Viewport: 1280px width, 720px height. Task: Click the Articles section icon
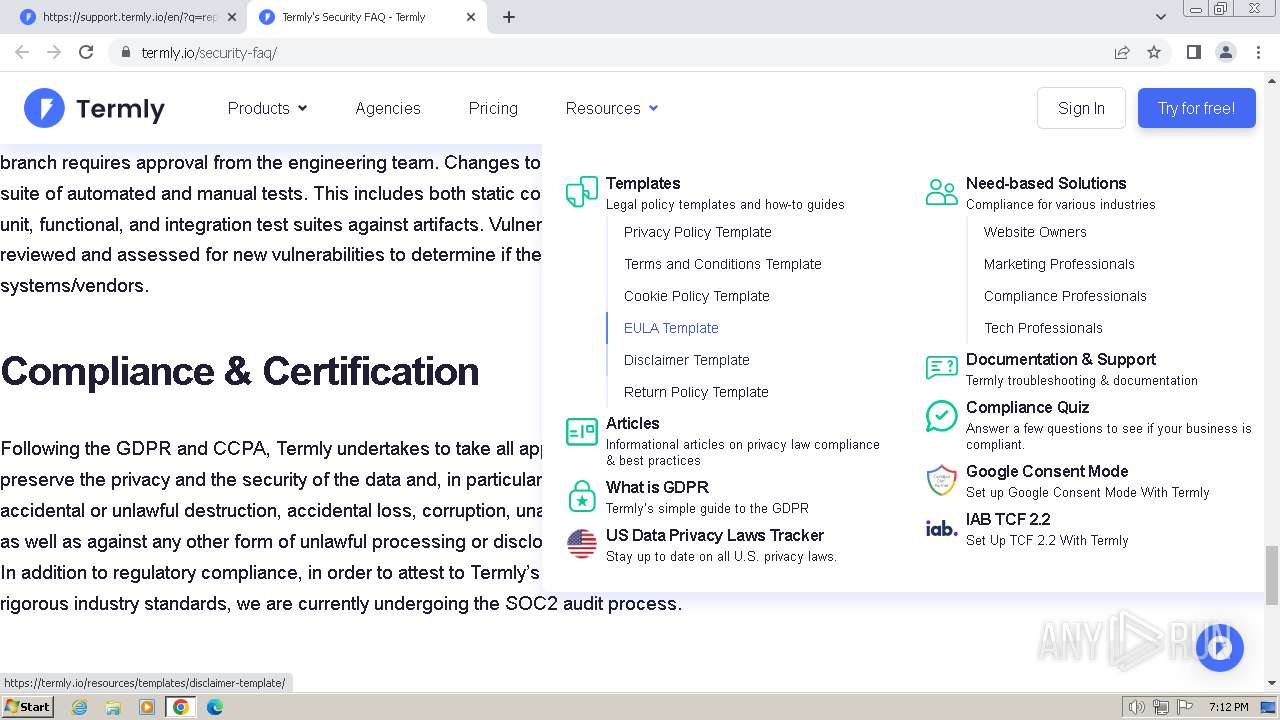click(x=582, y=432)
